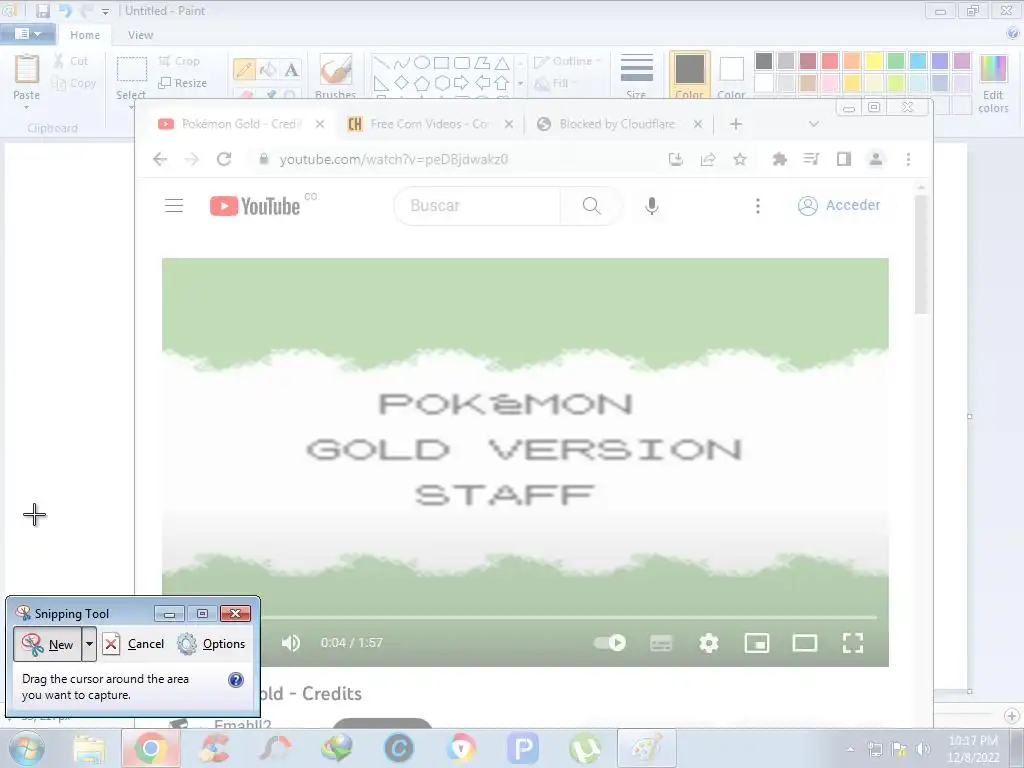This screenshot has width=1024, height=768.
Task: Toggle theater mode on the video
Action: [805, 643]
